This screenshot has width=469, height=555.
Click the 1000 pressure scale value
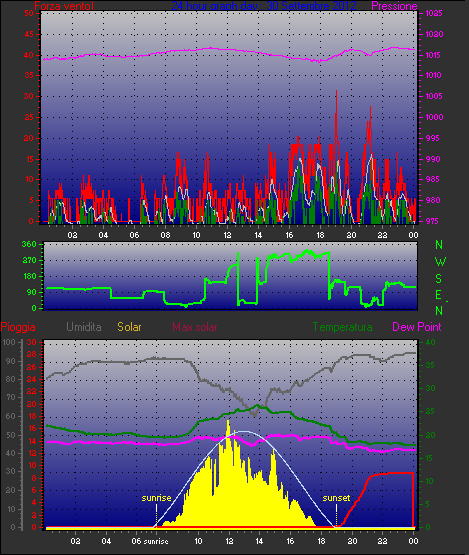[x=434, y=117]
